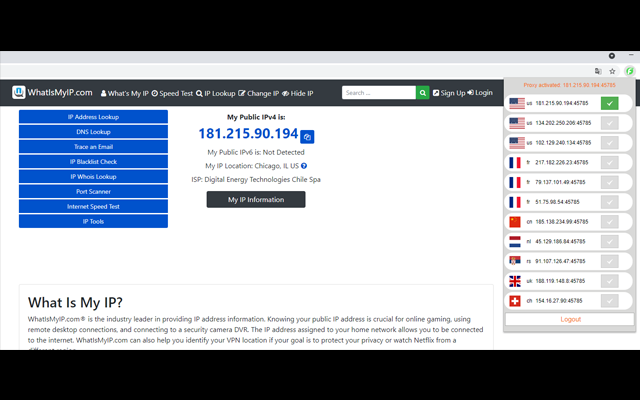Click 'My IP Location: Chicago, IL US' text
Image resolution: width=640 pixels, height=400 pixels.
pos(252,166)
